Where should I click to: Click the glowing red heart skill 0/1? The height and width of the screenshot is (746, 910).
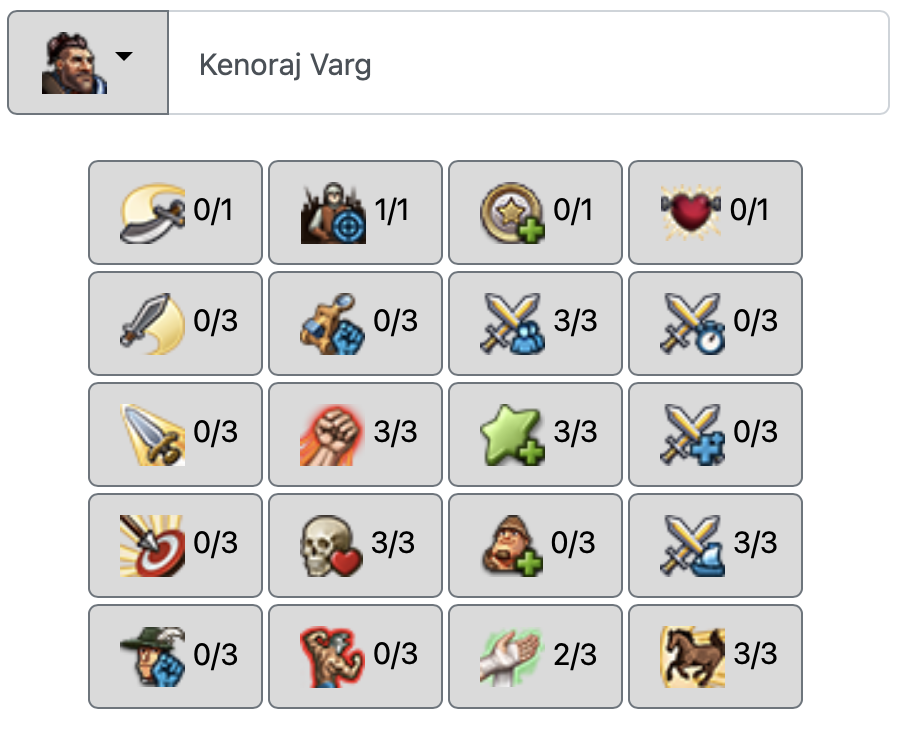coord(715,211)
